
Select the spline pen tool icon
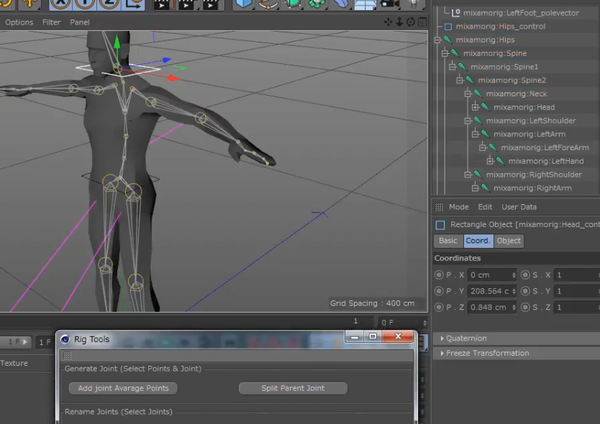tap(267, 4)
